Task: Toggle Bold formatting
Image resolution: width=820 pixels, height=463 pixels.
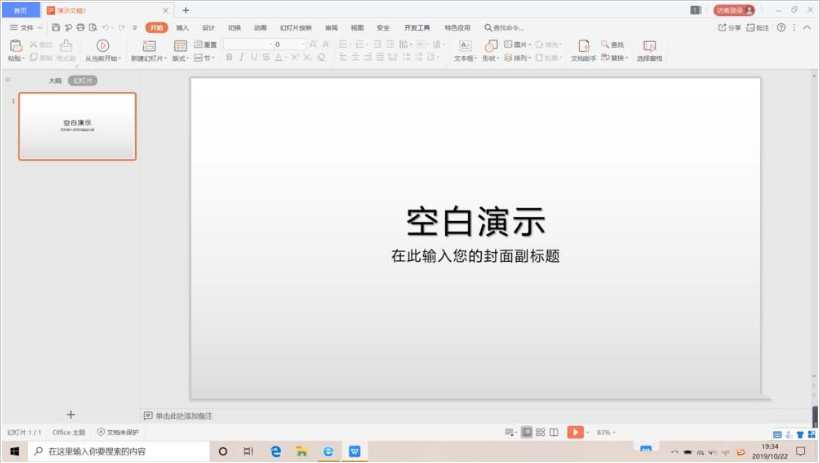Action: [229, 57]
